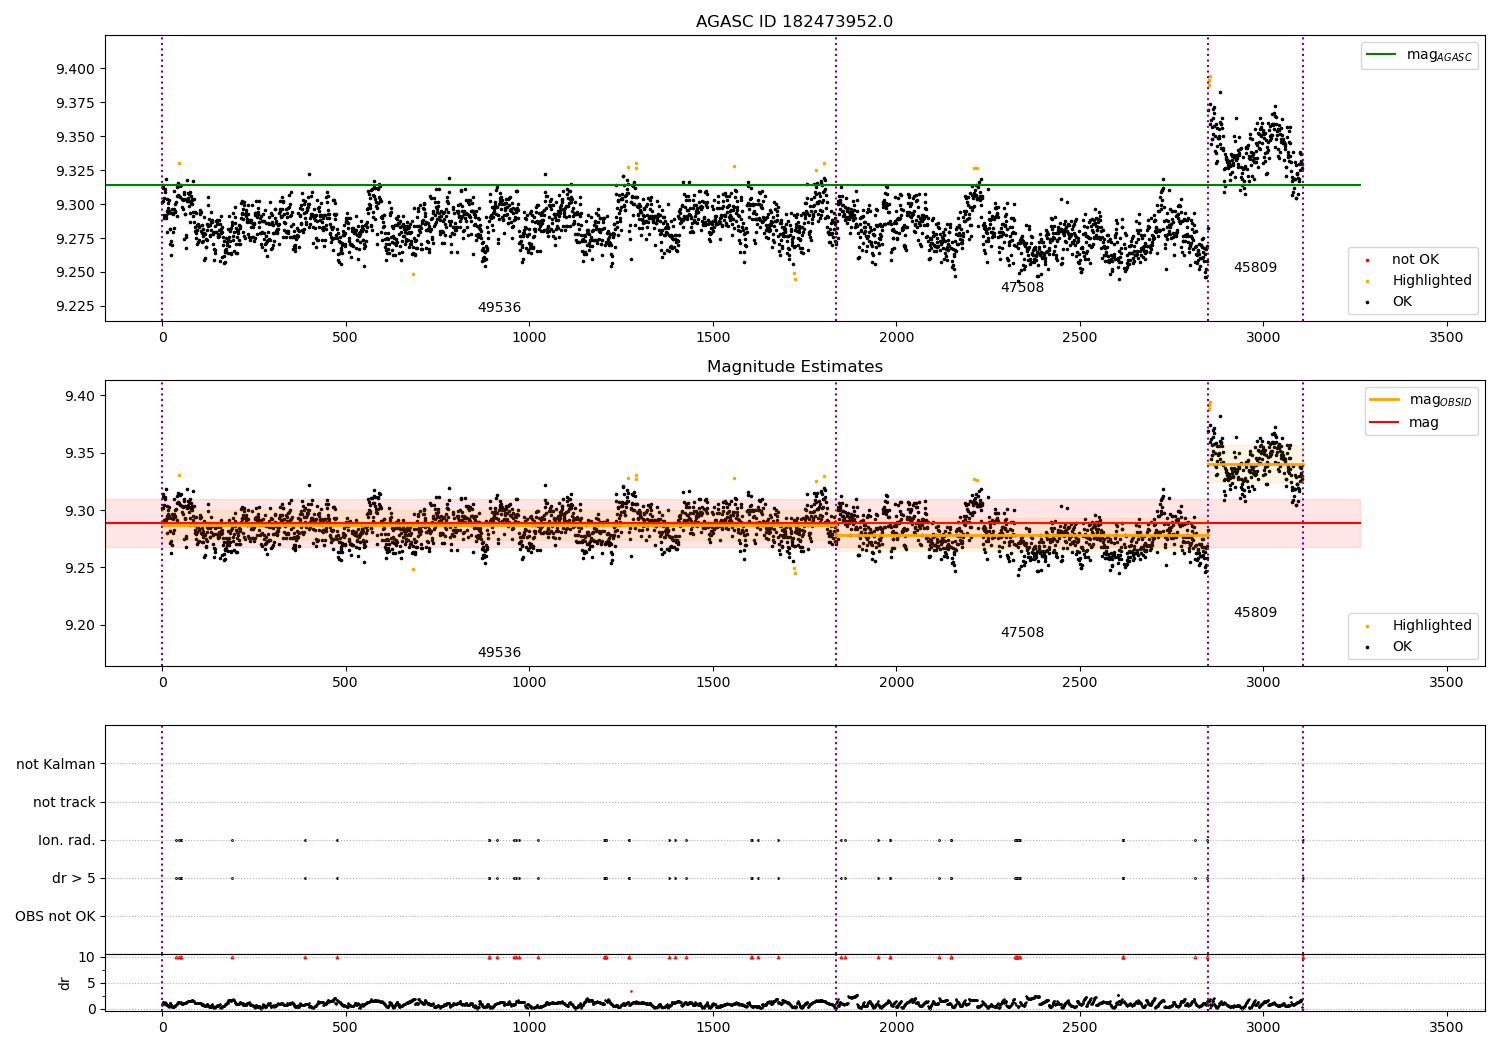Click the 1500 x-tick under middle plot
The image size is (1500, 1050).
pos(712,683)
